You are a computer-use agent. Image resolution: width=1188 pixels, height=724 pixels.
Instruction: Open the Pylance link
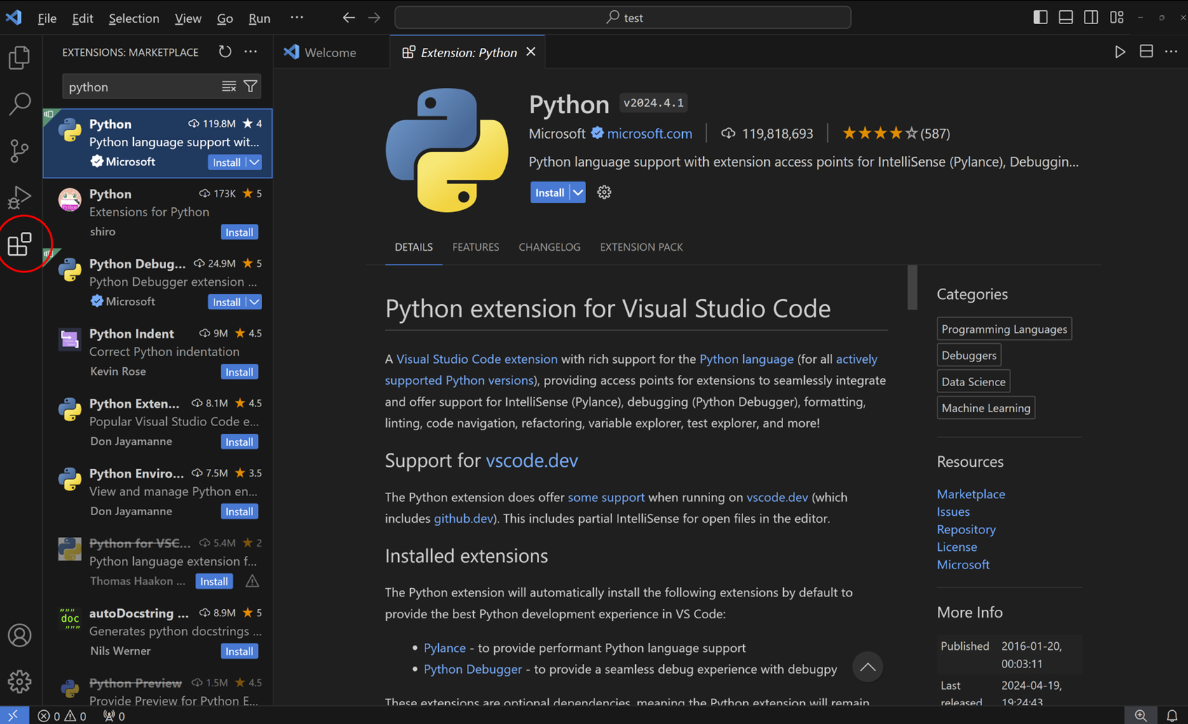tap(445, 648)
